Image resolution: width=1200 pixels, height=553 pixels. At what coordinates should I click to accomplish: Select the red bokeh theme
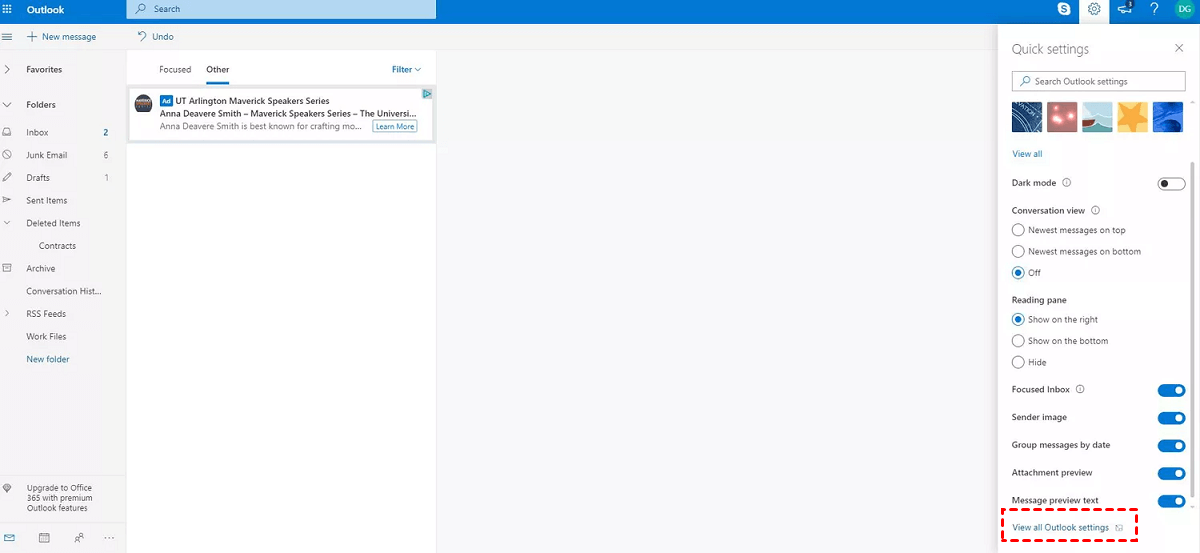click(1062, 117)
